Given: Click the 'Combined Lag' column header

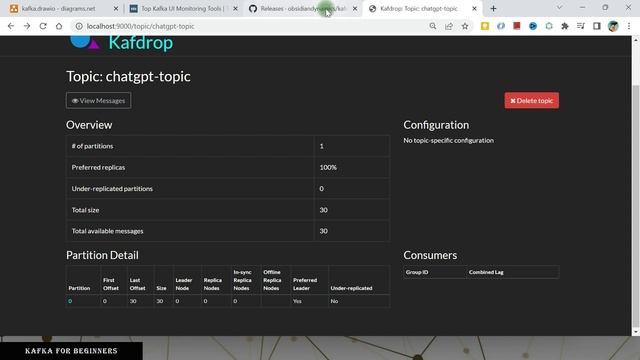Looking at the screenshot, I should [486, 272].
